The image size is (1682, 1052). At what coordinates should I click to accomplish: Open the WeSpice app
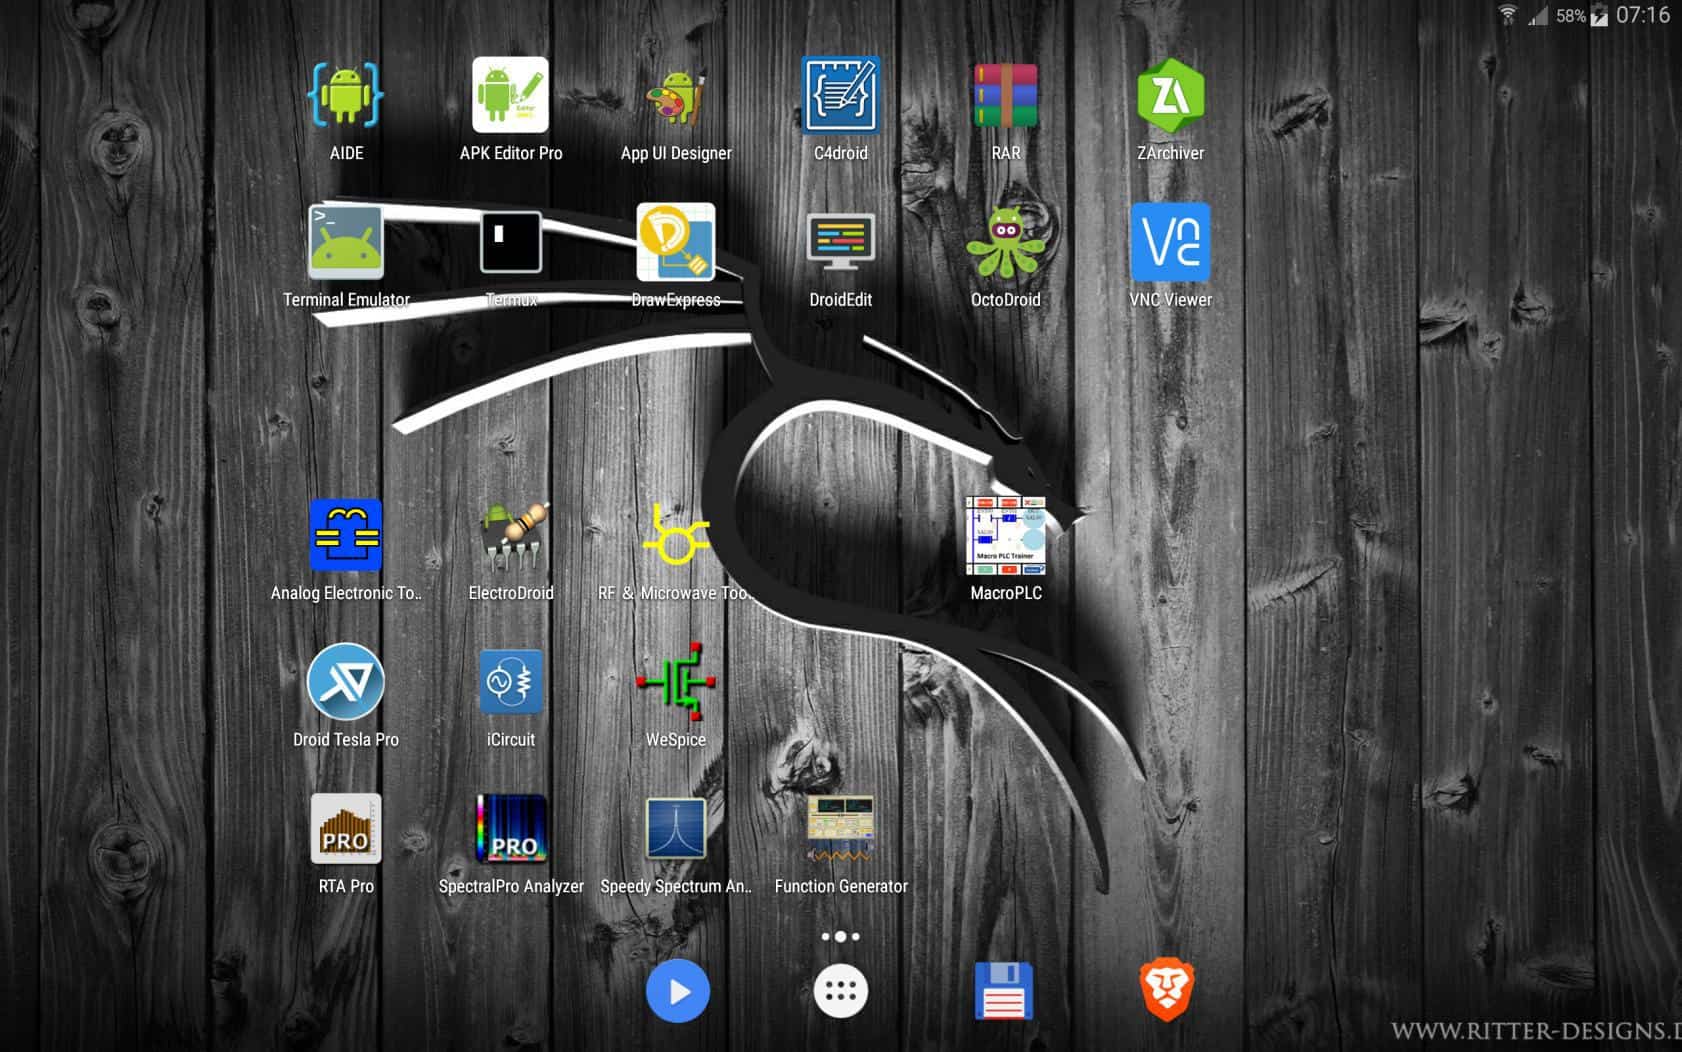tap(676, 682)
